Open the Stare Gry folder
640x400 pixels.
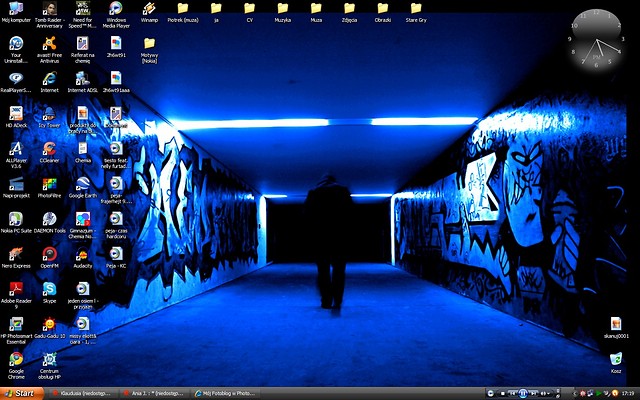coord(416,12)
